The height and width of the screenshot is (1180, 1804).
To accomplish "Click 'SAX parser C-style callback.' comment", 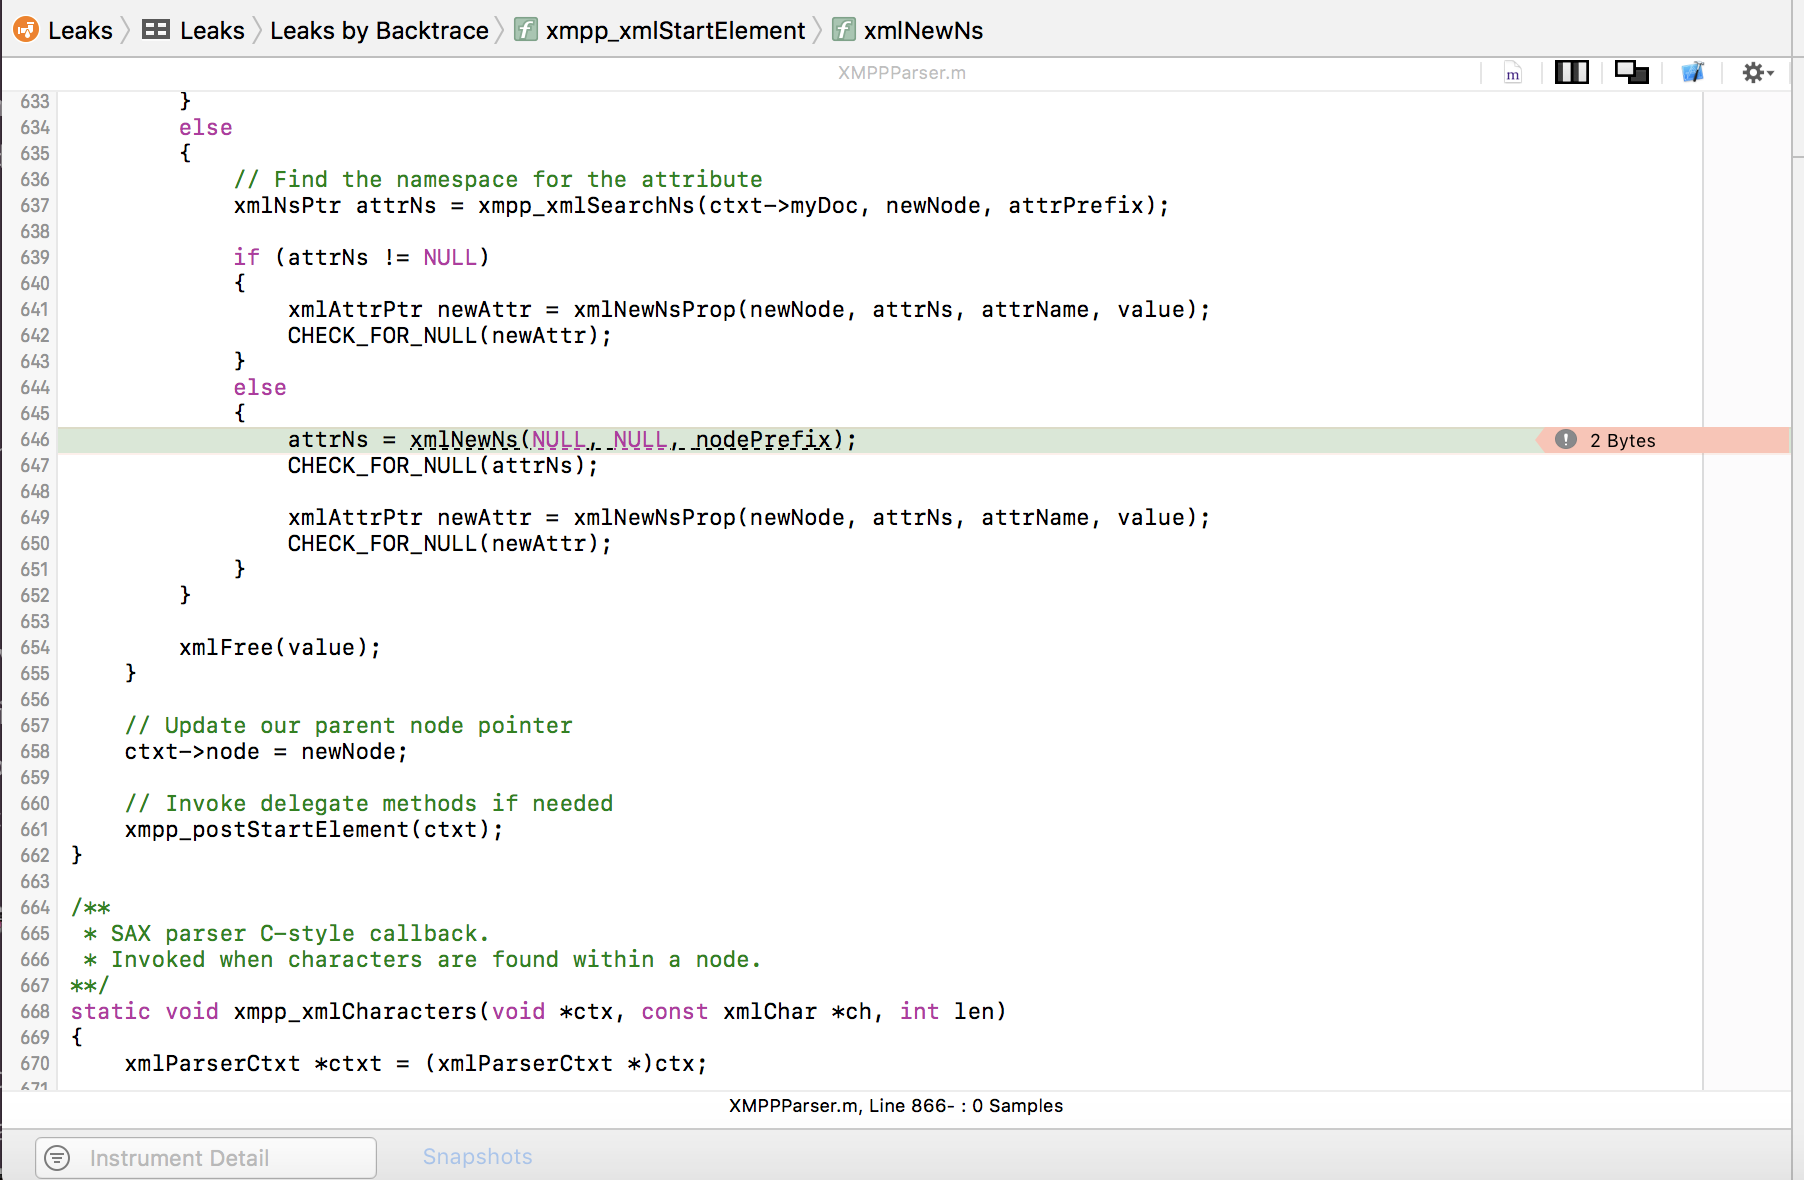I will [287, 934].
